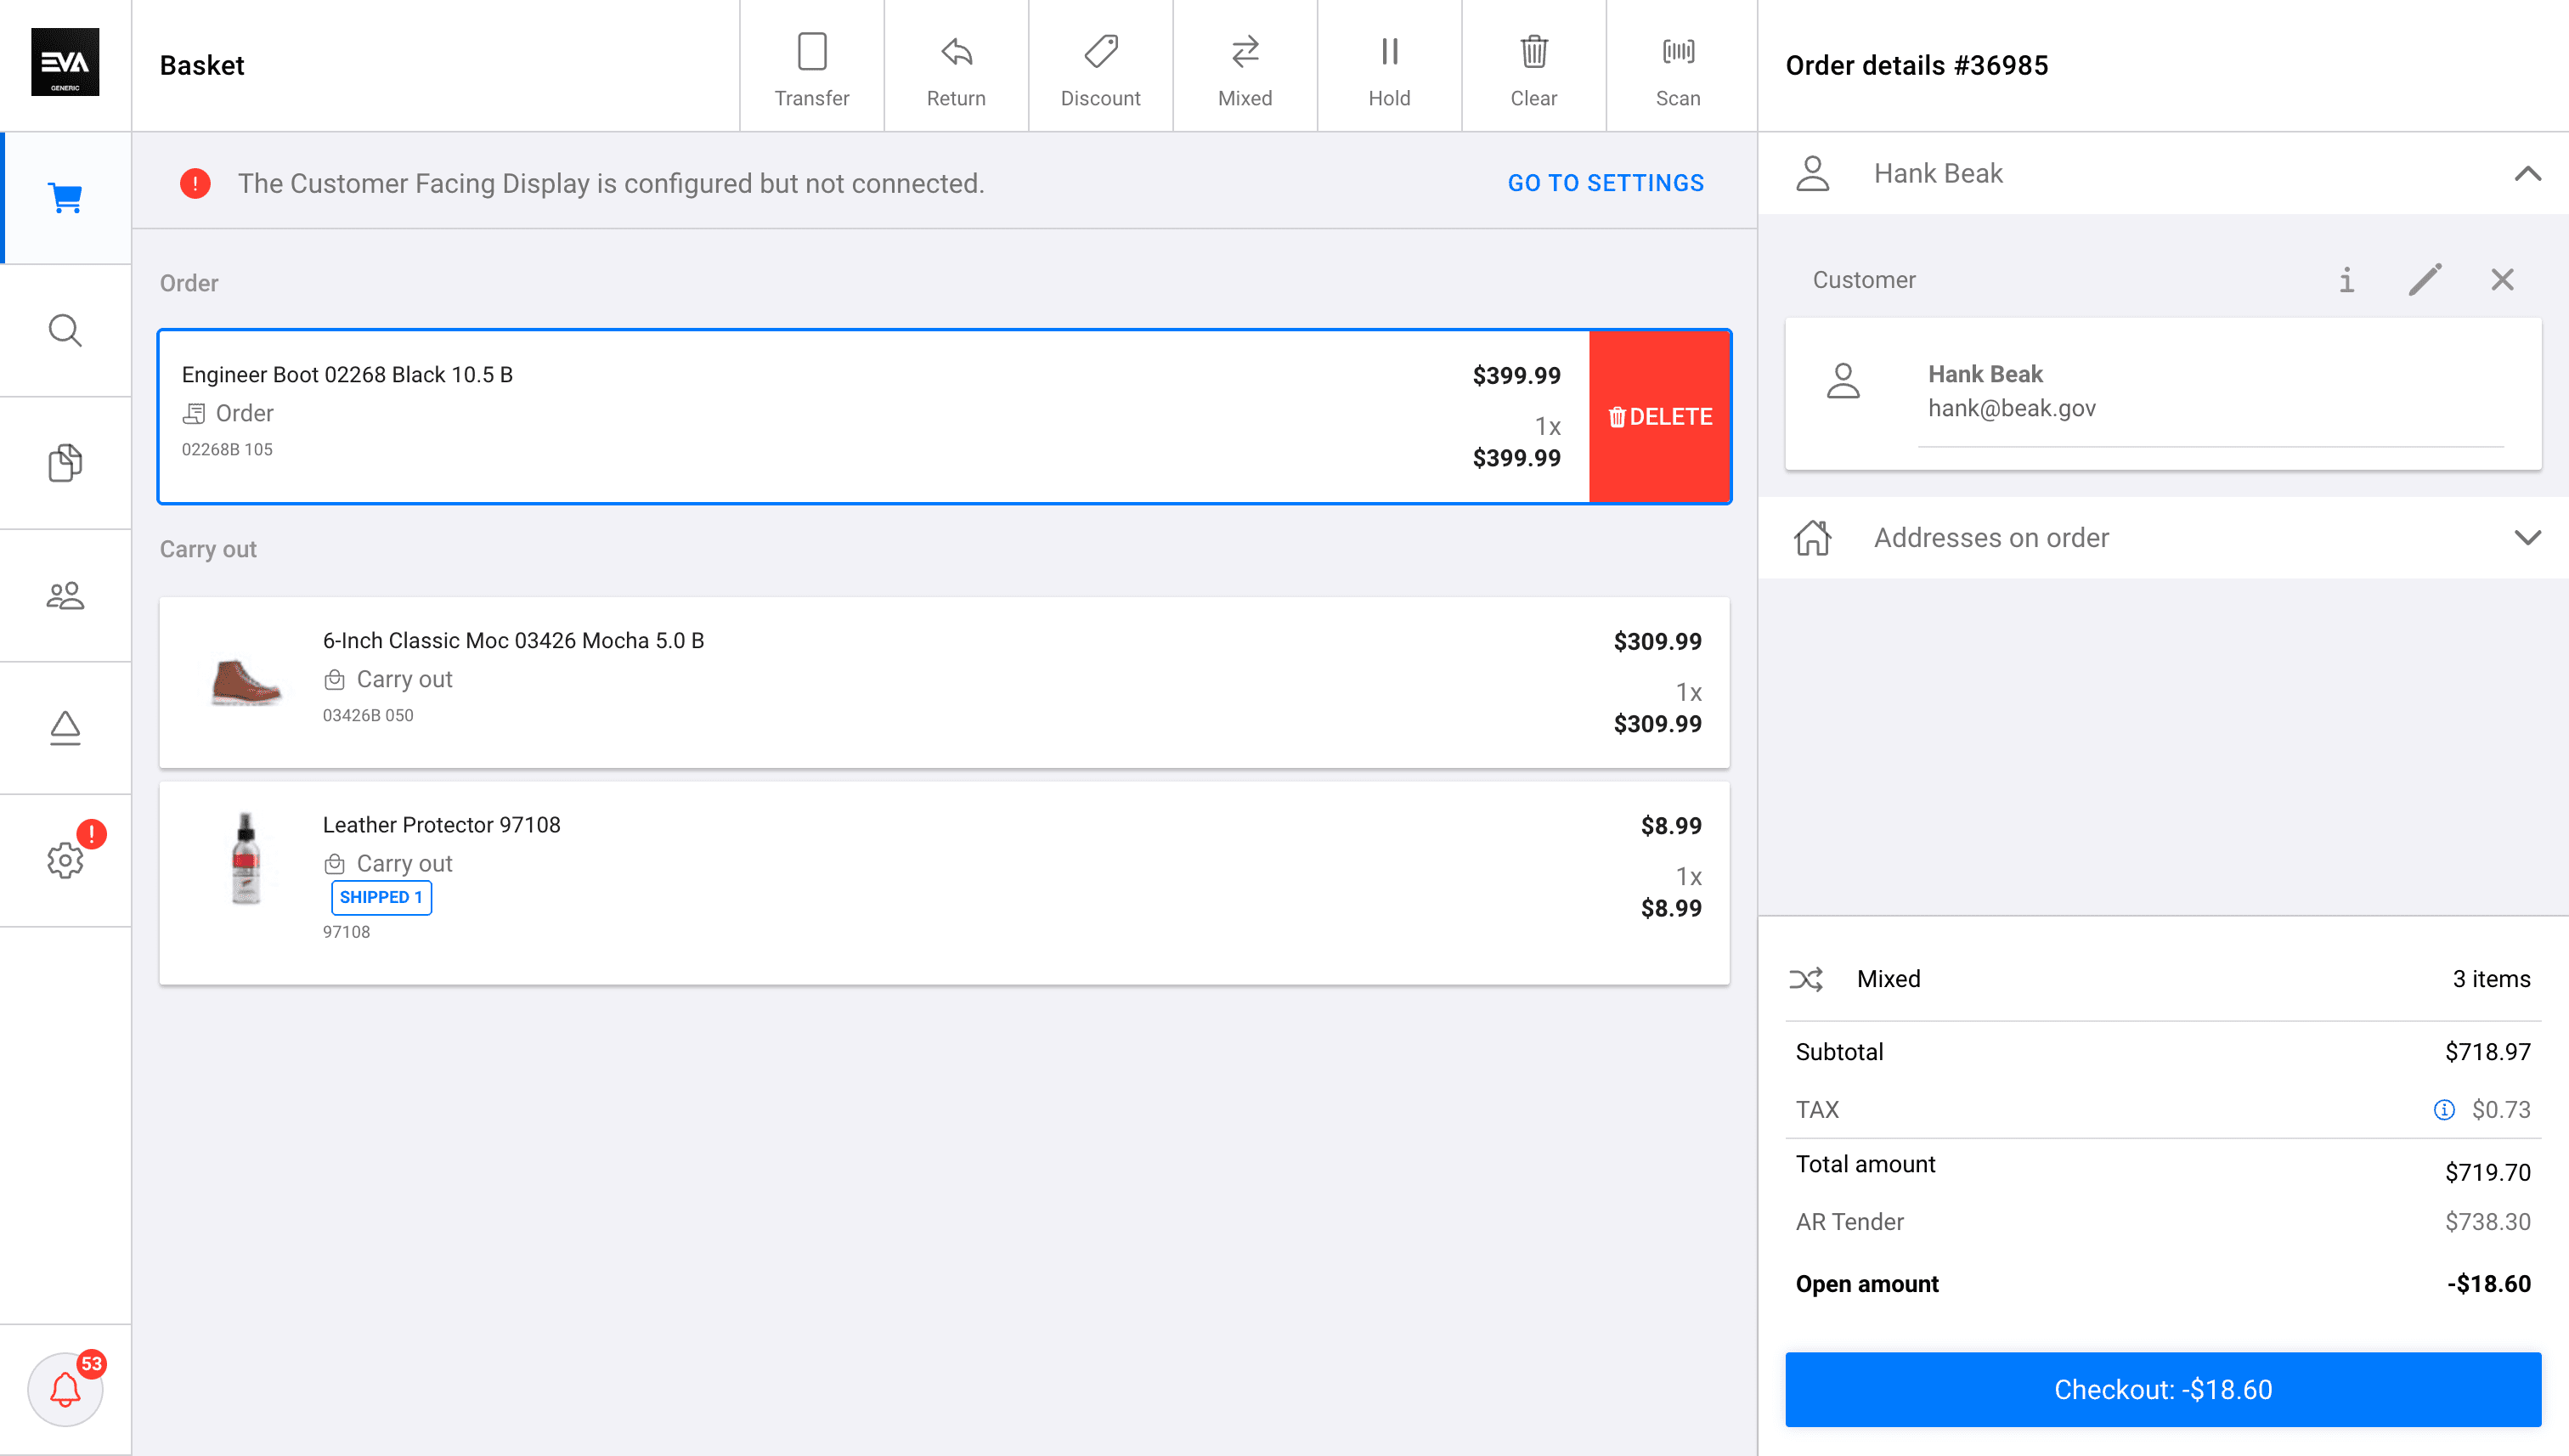The image size is (2569, 1456).
Task: Open the Transfer basket option
Action: coord(811,66)
